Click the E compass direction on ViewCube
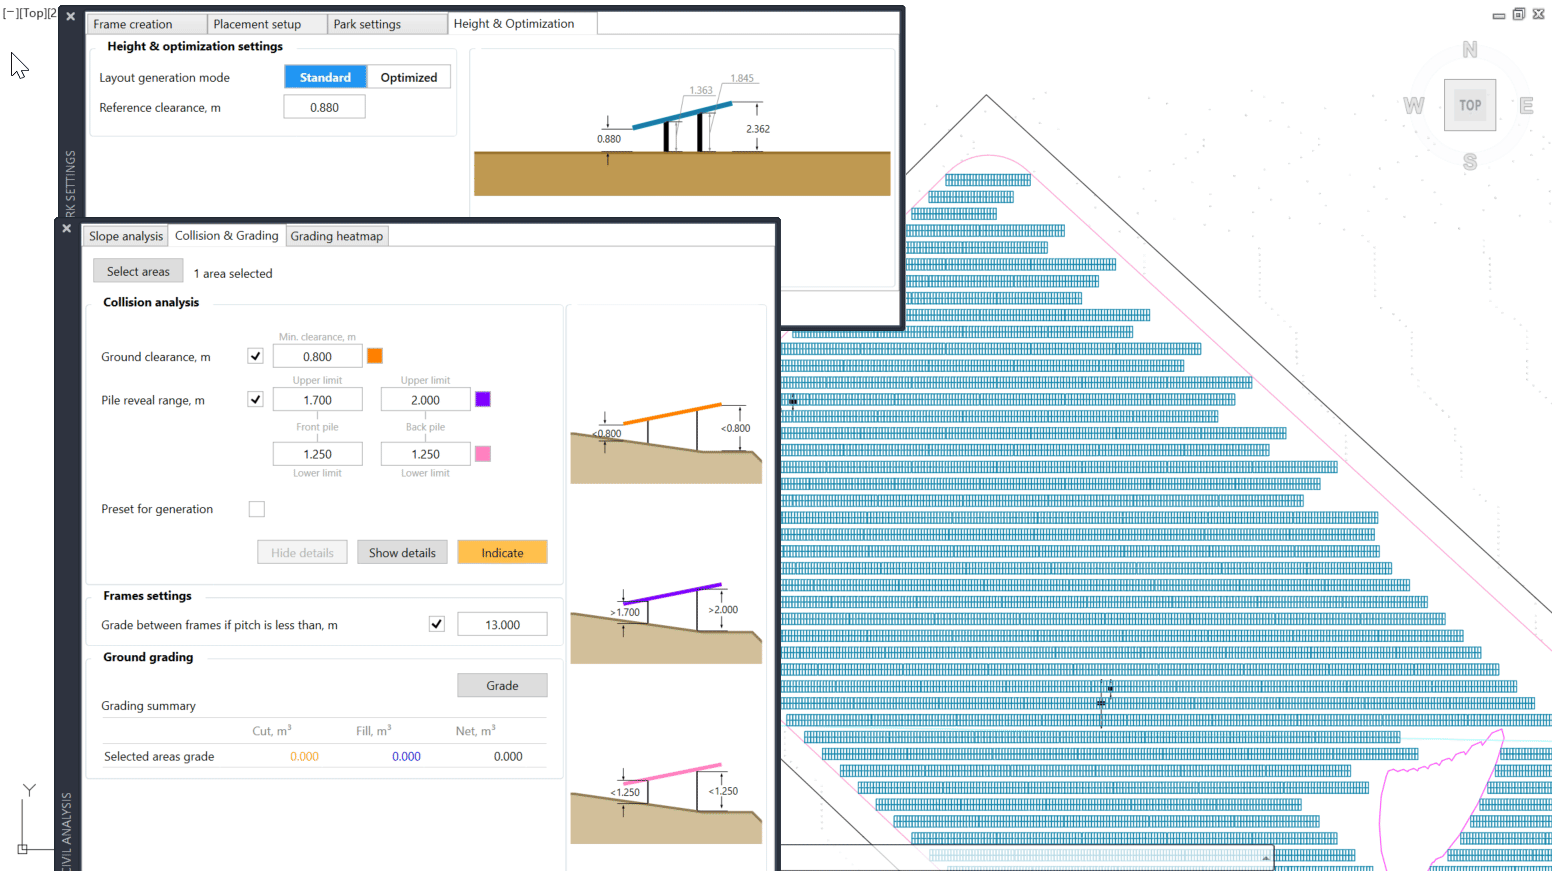 click(1526, 105)
